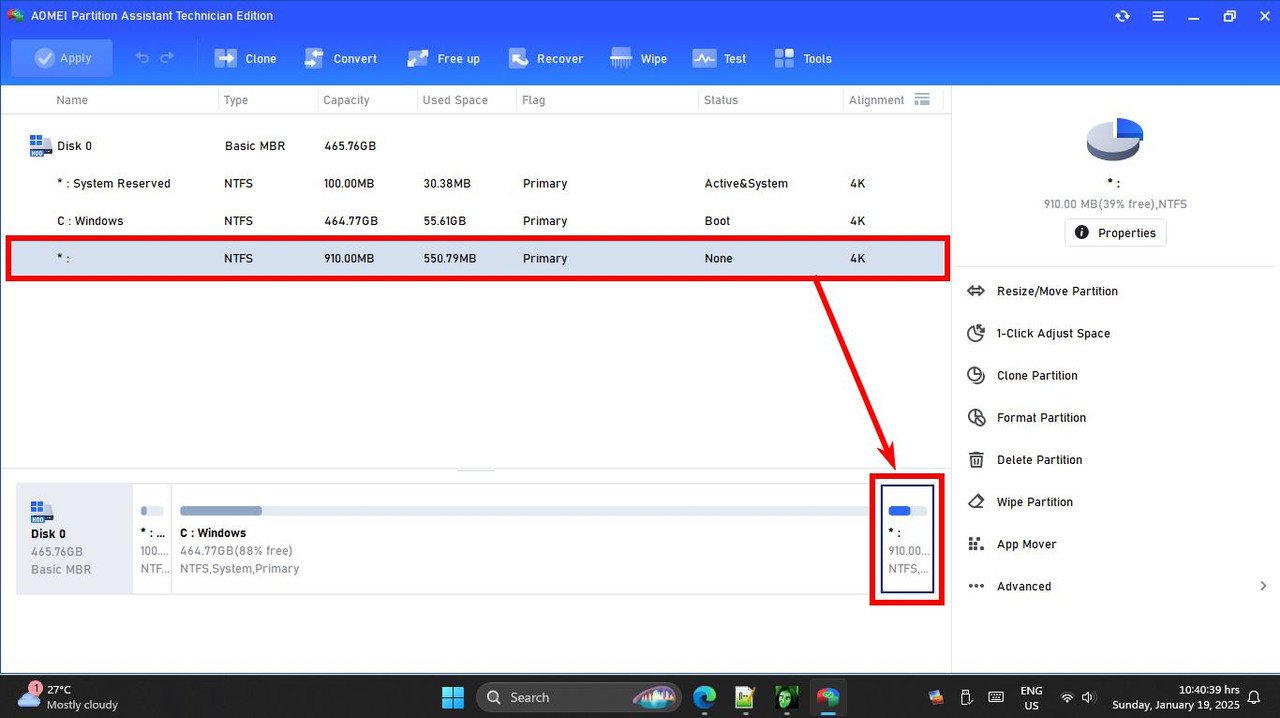Select the Convert toolbar icon

point(340,58)
